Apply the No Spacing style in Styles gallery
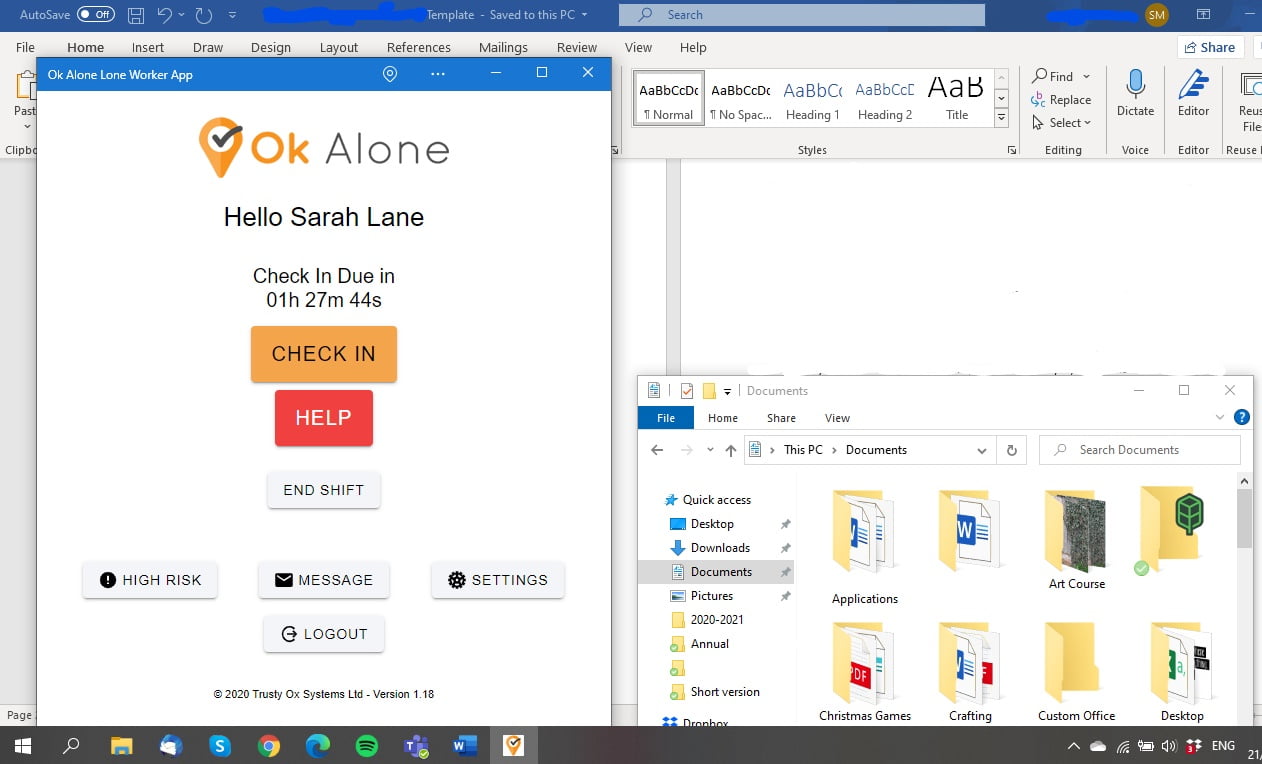The image size is (1262, 764). (x=741, y=98)
